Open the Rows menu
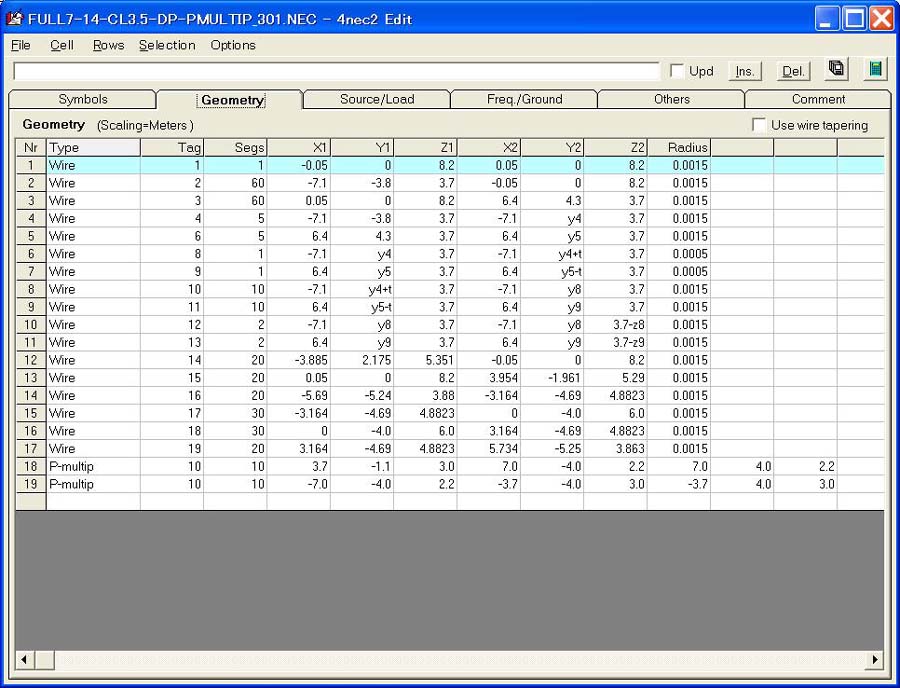 [108, 45]
